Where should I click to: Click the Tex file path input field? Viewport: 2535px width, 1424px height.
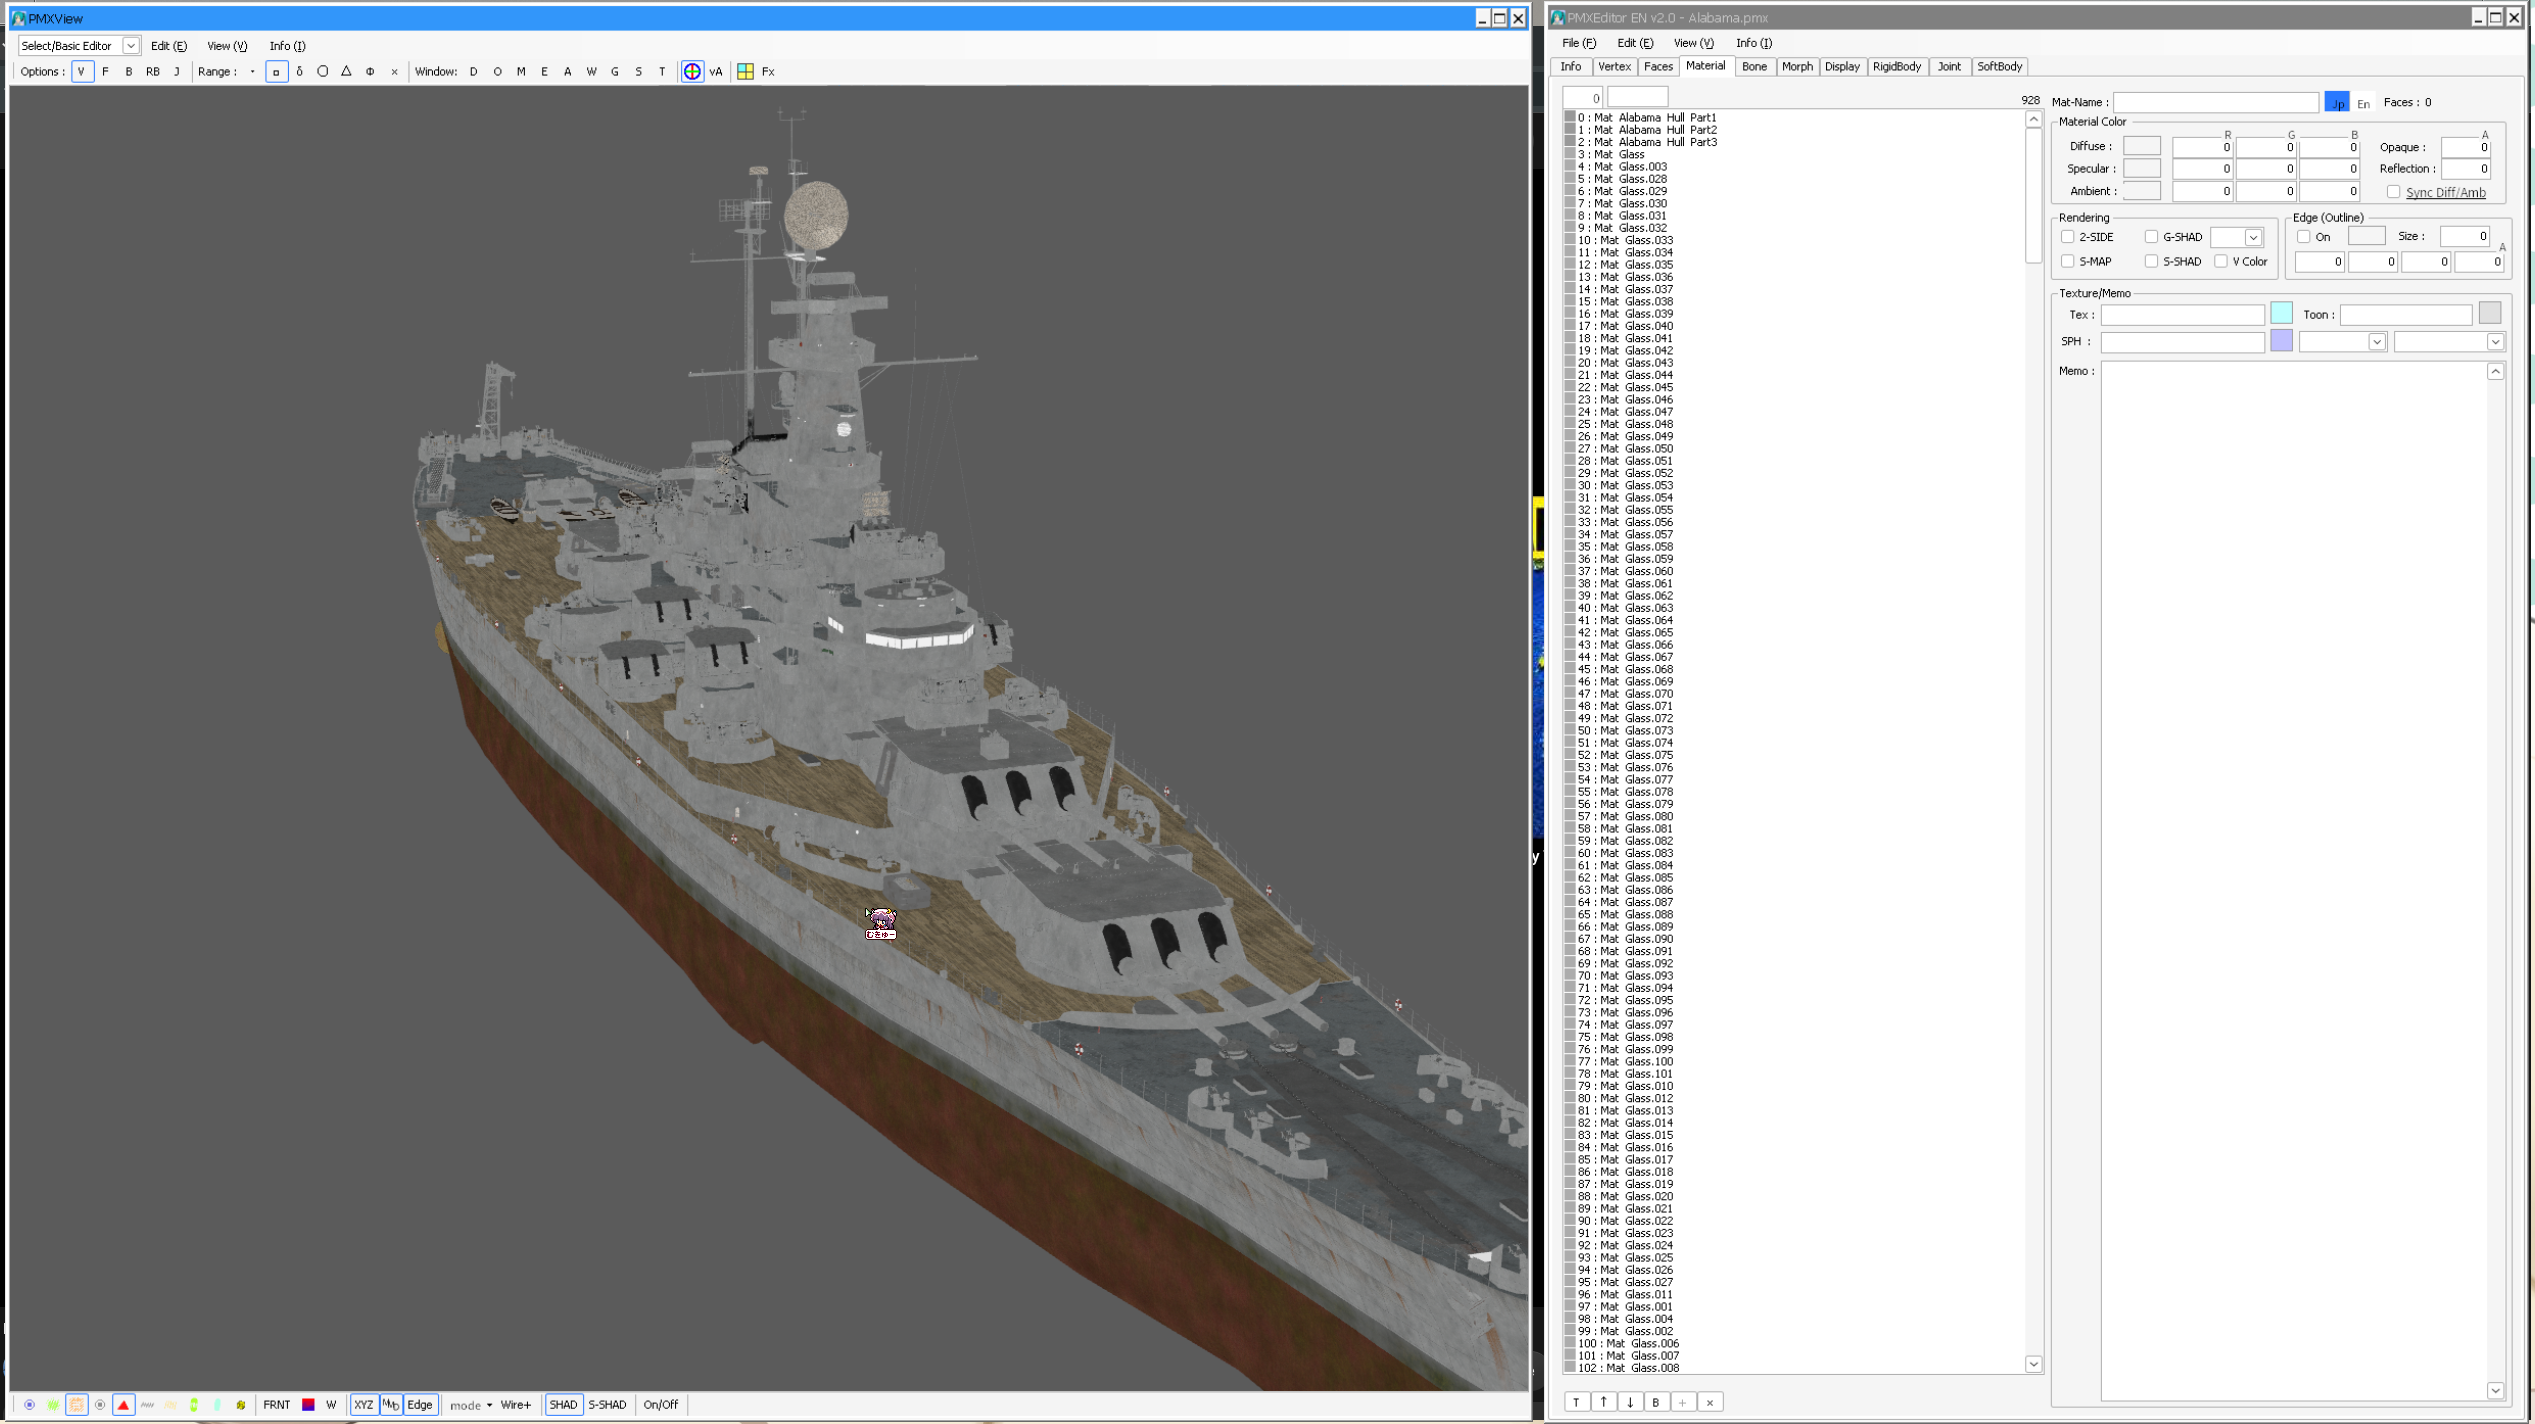2182,315
